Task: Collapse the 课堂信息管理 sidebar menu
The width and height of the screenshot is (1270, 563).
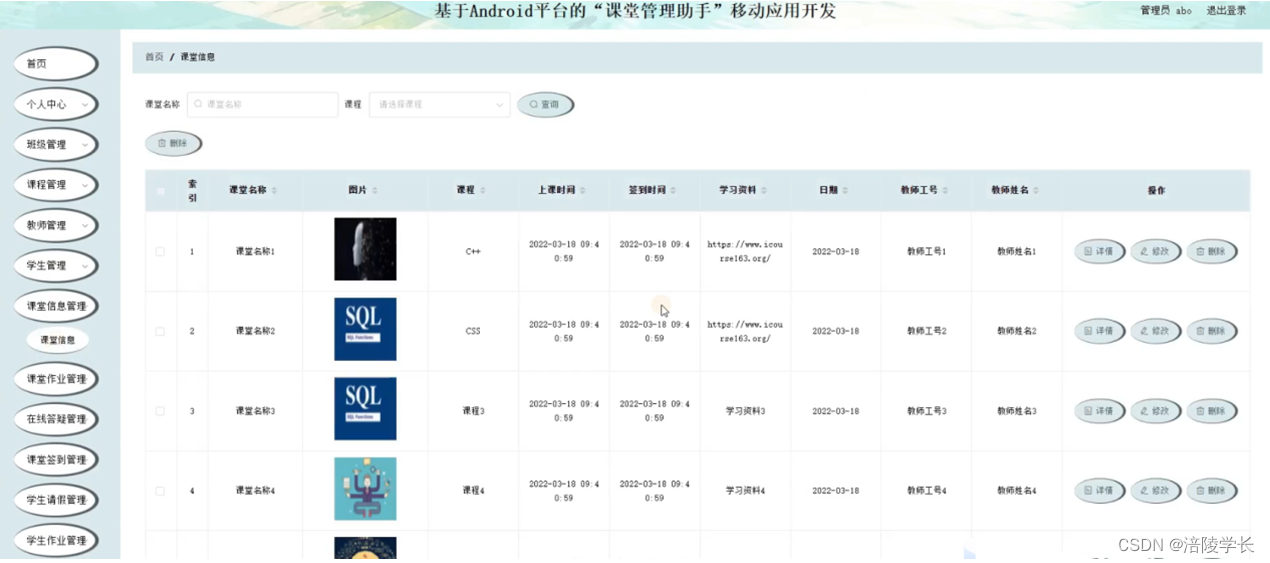Action: (x=56, y=306)
